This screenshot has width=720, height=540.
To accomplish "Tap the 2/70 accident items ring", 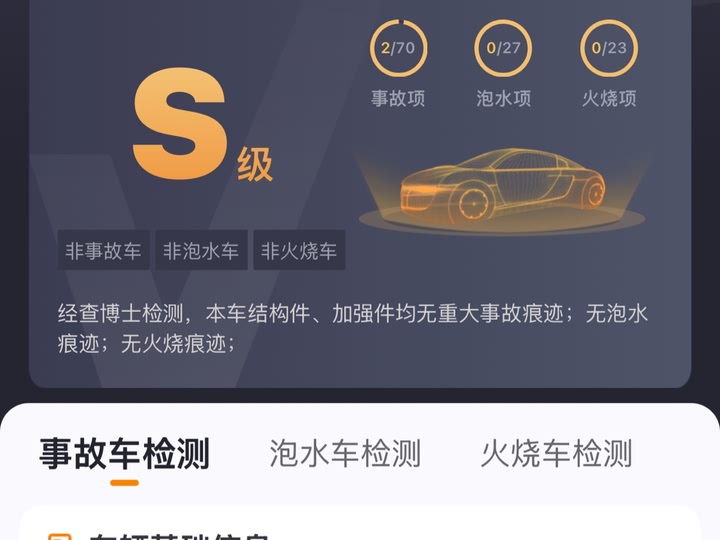I will coord(399,48).
